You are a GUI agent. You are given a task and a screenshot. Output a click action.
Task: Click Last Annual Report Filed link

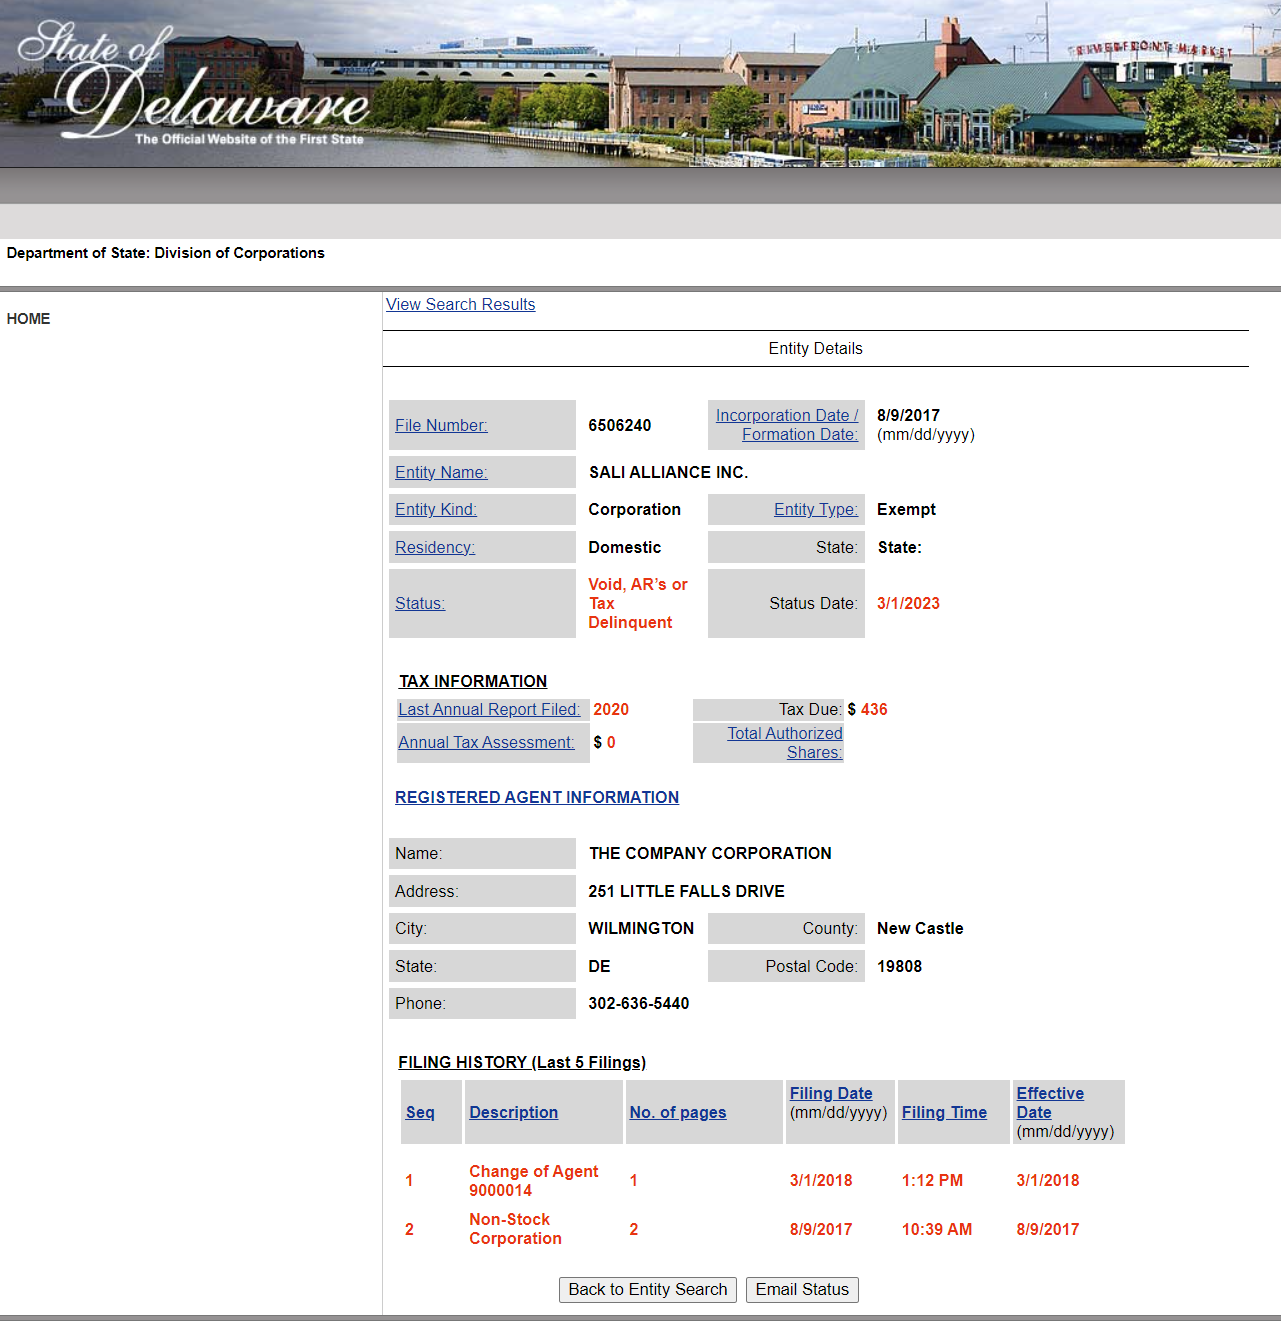tap(489, 709)
